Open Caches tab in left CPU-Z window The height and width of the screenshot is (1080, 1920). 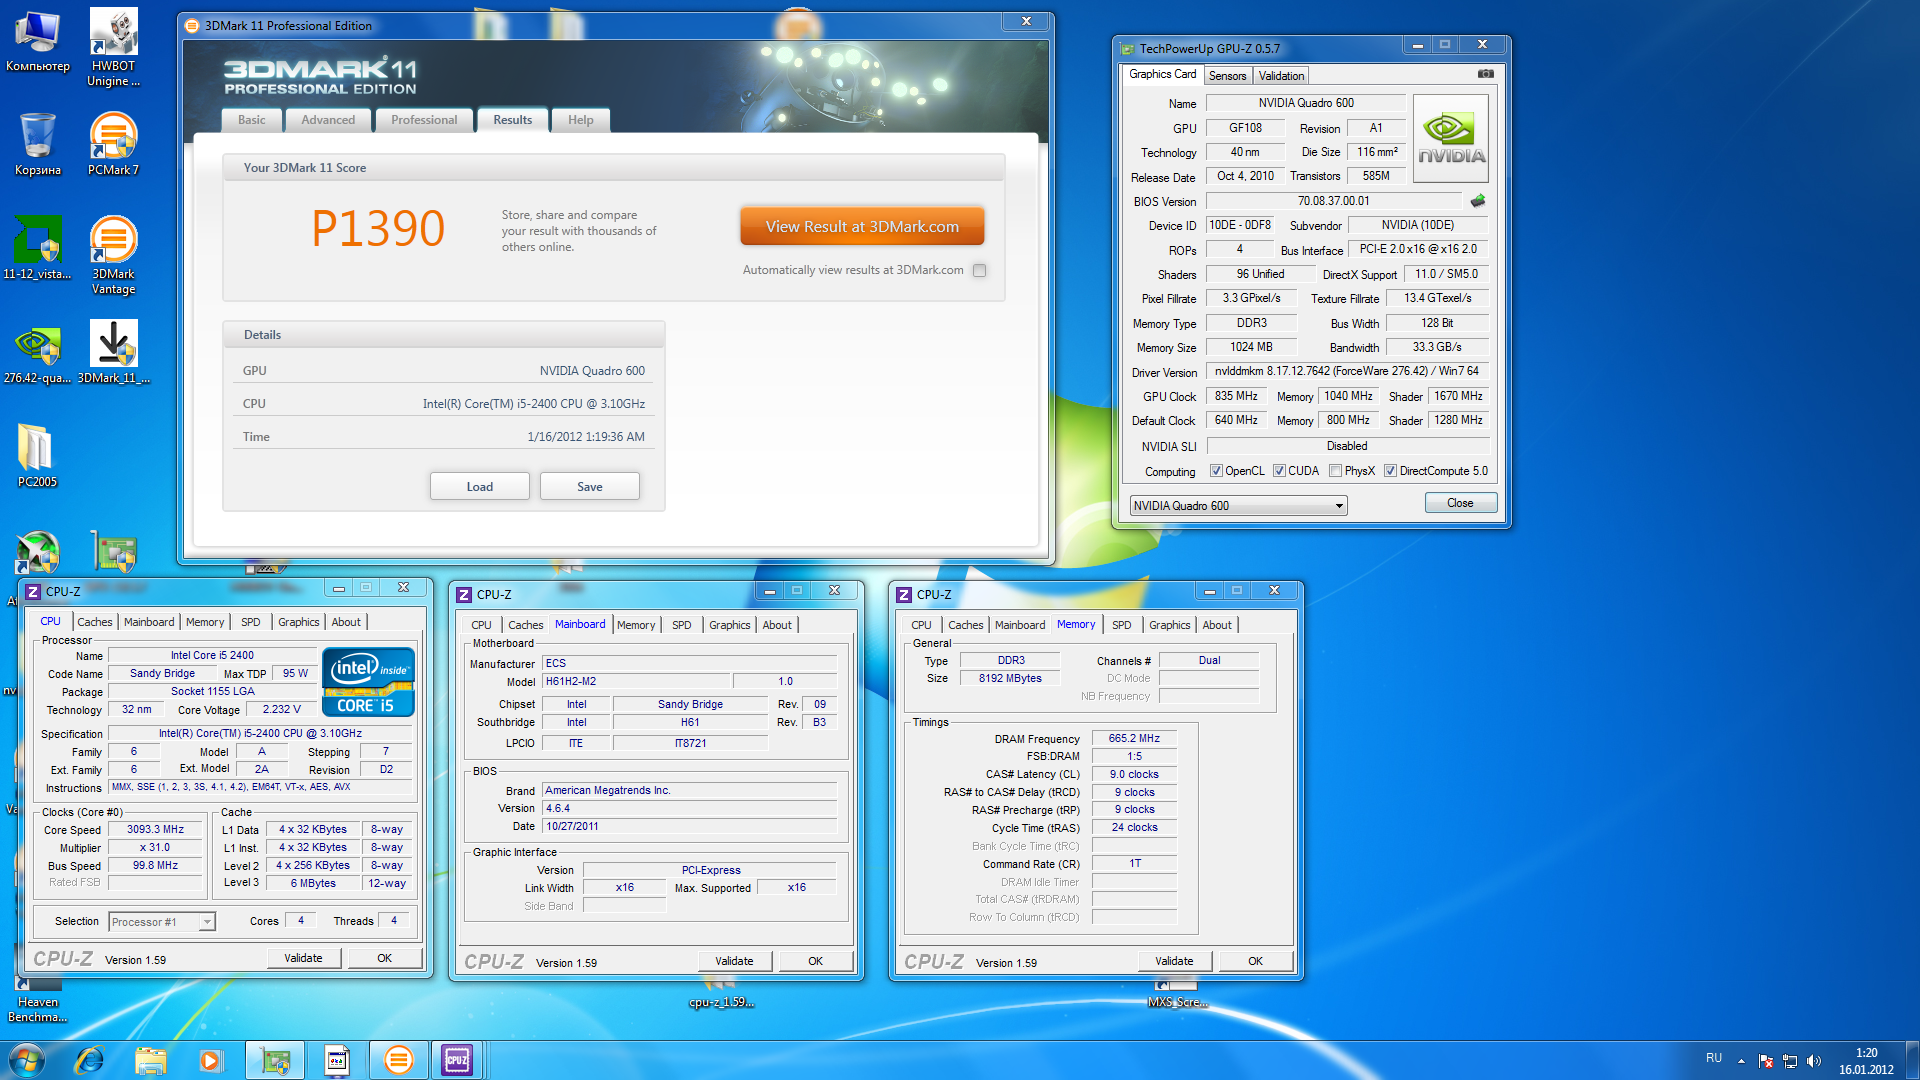click(95, 622)
